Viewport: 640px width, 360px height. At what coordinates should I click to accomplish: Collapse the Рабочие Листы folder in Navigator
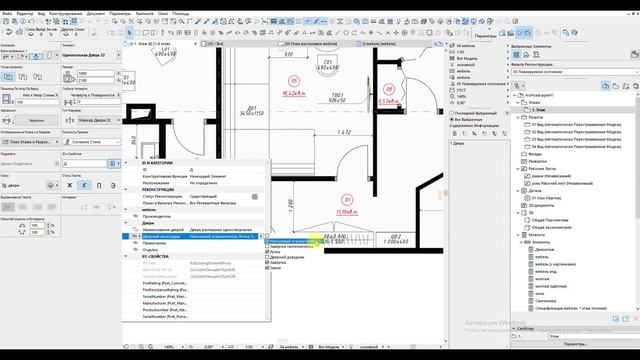pos(518,169)
